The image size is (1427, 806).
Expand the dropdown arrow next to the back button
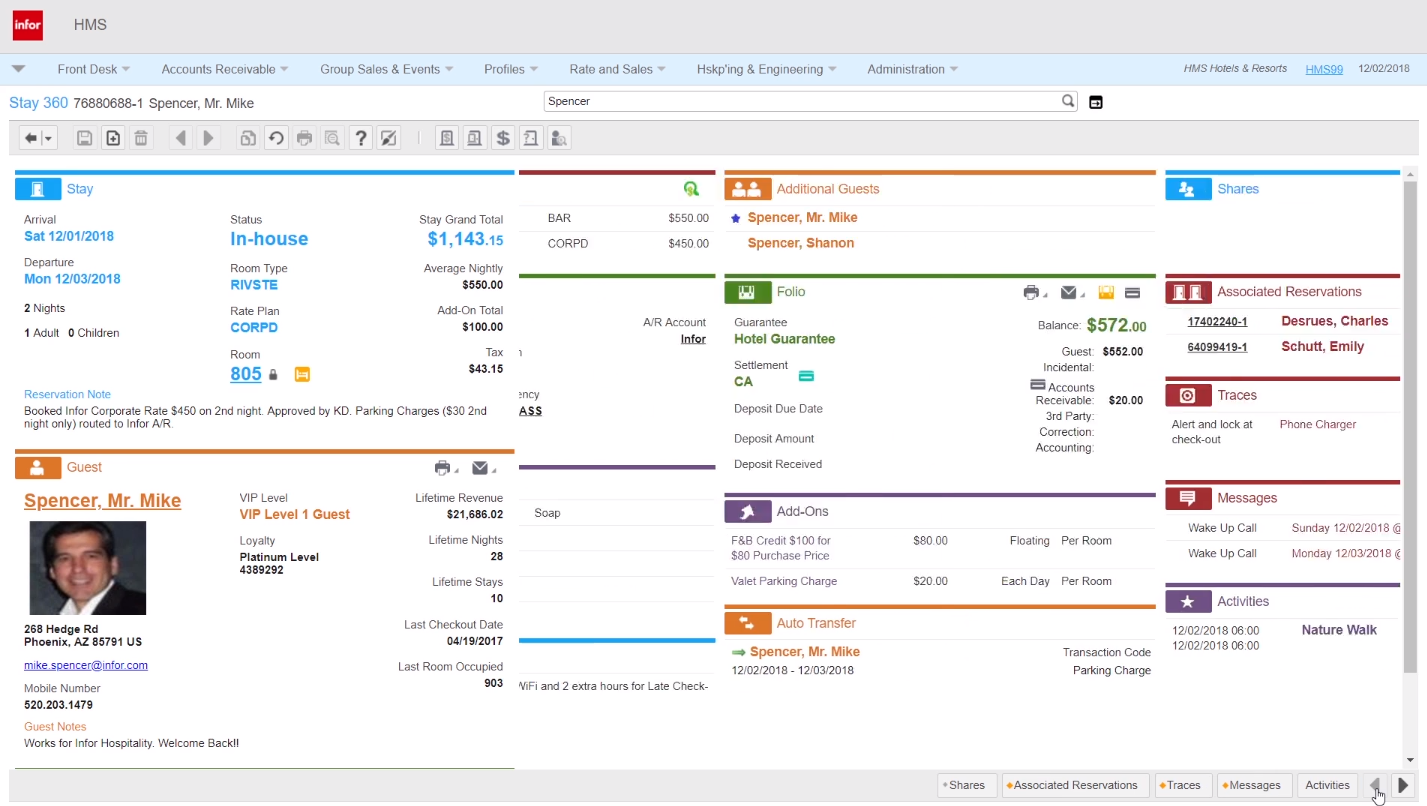[46, 137]
